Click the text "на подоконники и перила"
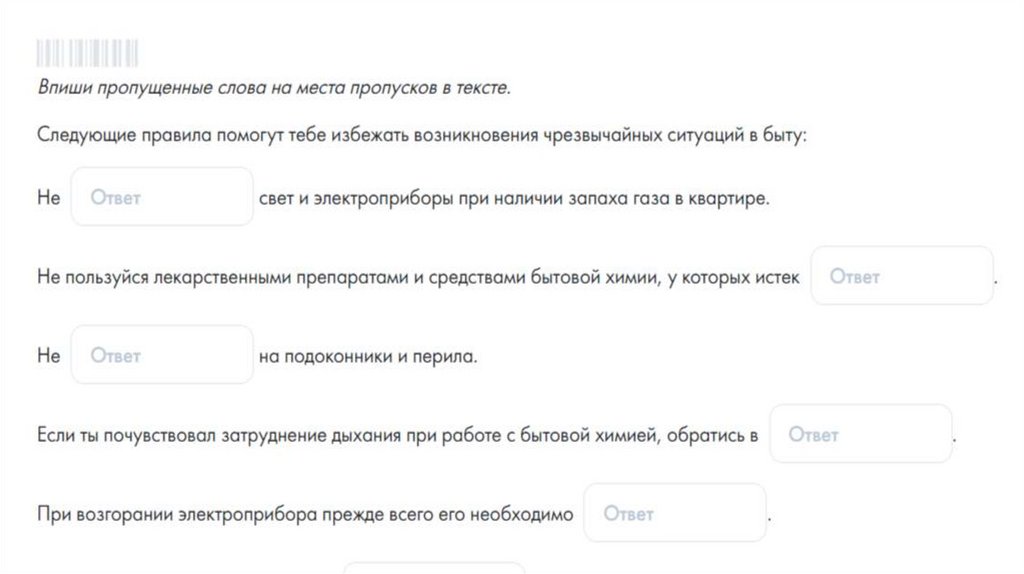This screenshot has width=1024, height=574. pyautogui.click(x=369, y=356)
